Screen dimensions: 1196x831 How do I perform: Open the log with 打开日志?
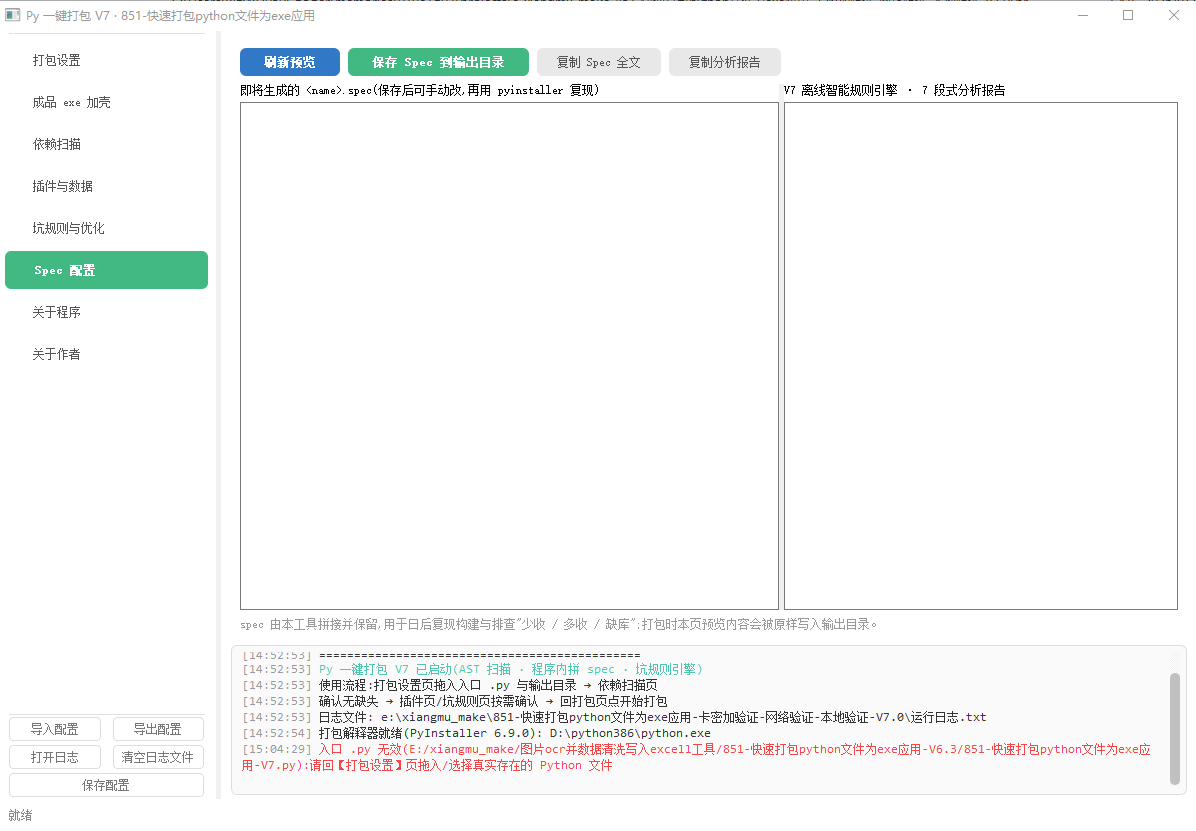pos(55,757)
